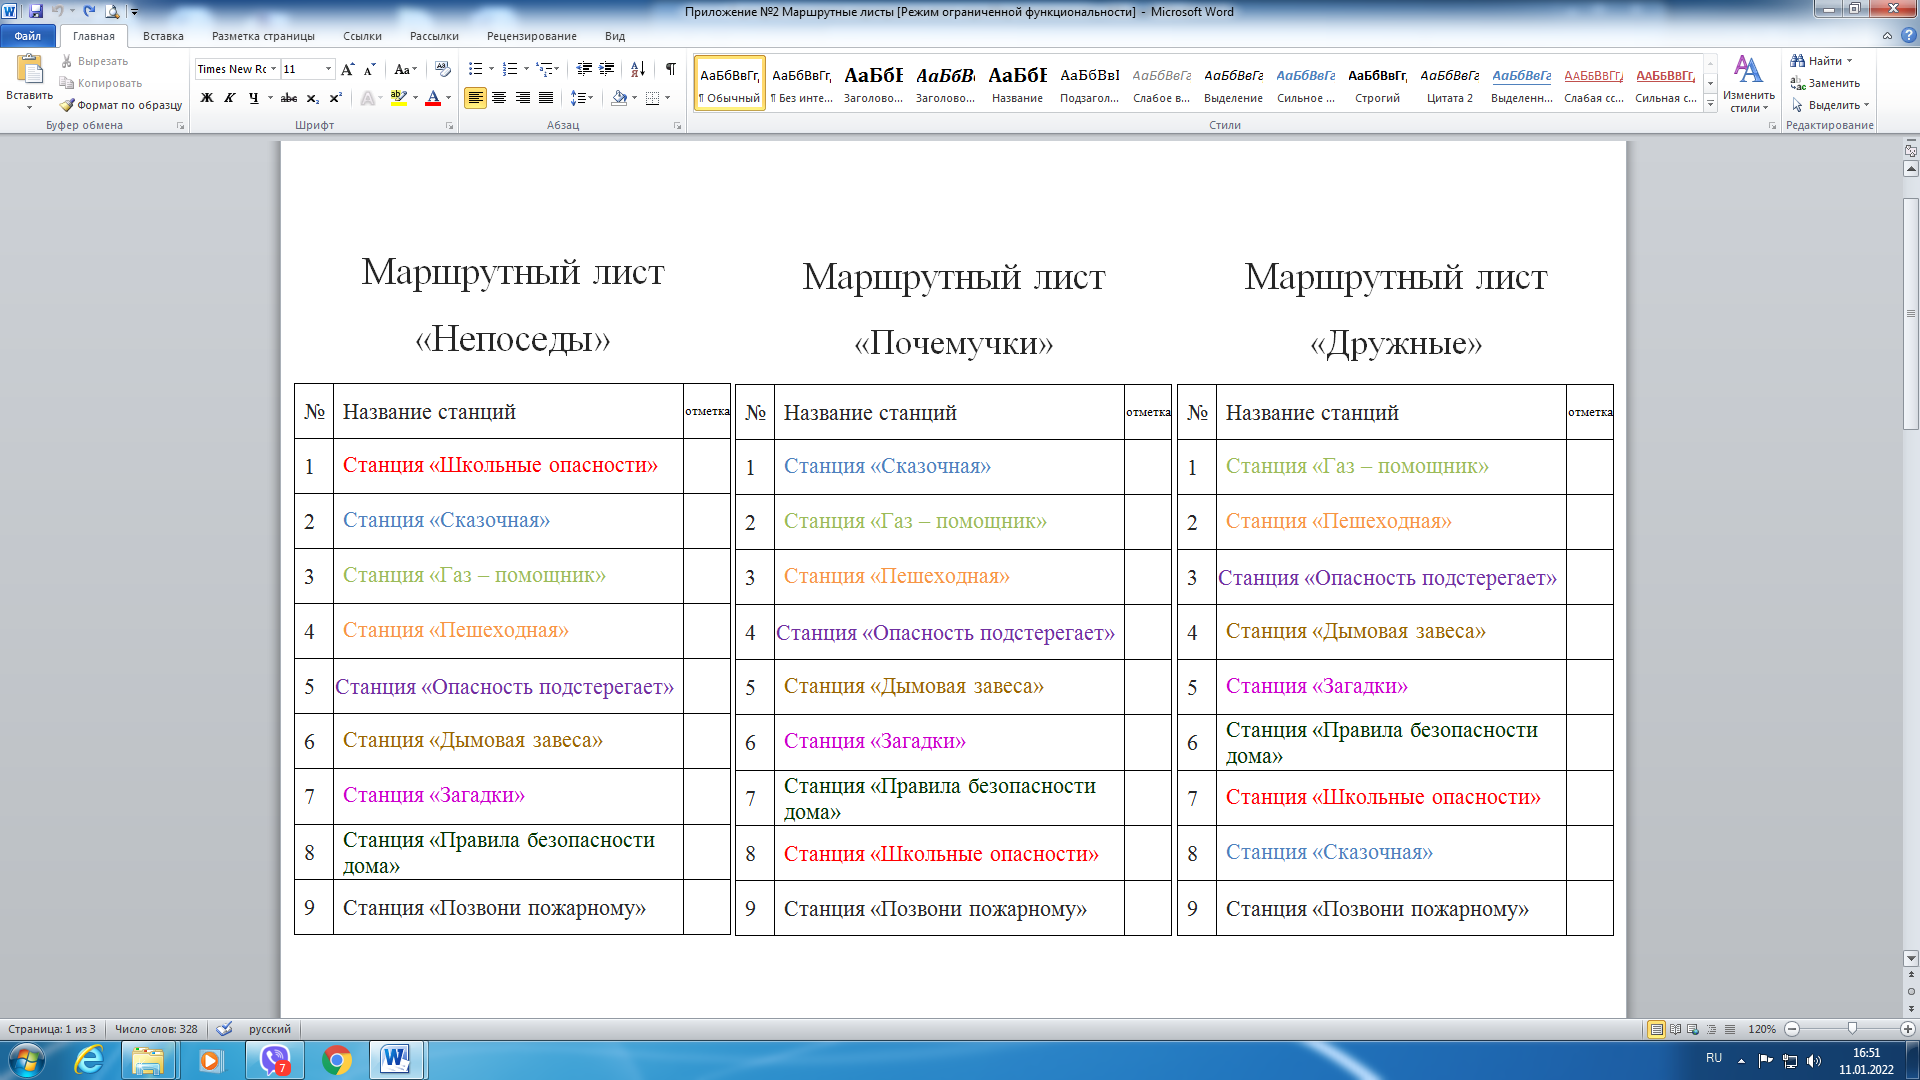Switch to Outline view icon
The image size is (1920, 1080).
coord(1711,1029)
